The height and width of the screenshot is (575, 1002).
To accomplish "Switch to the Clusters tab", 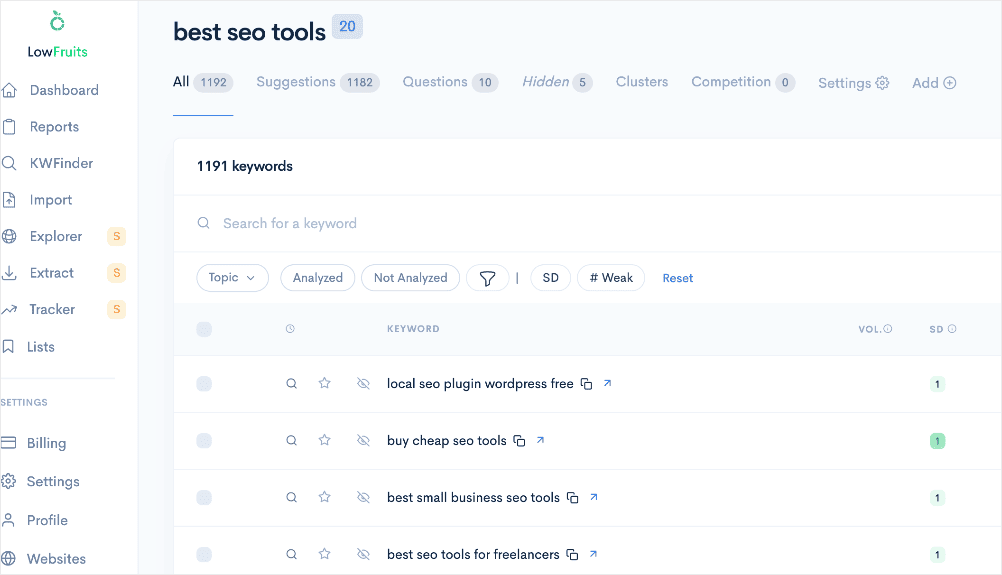I will click(642, 82).
